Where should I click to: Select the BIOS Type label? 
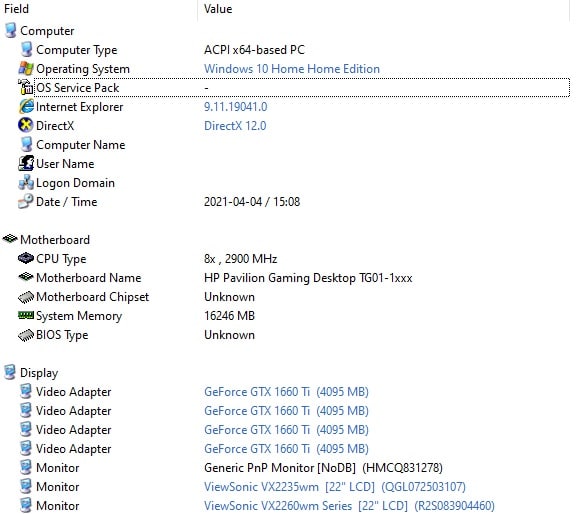62,335
